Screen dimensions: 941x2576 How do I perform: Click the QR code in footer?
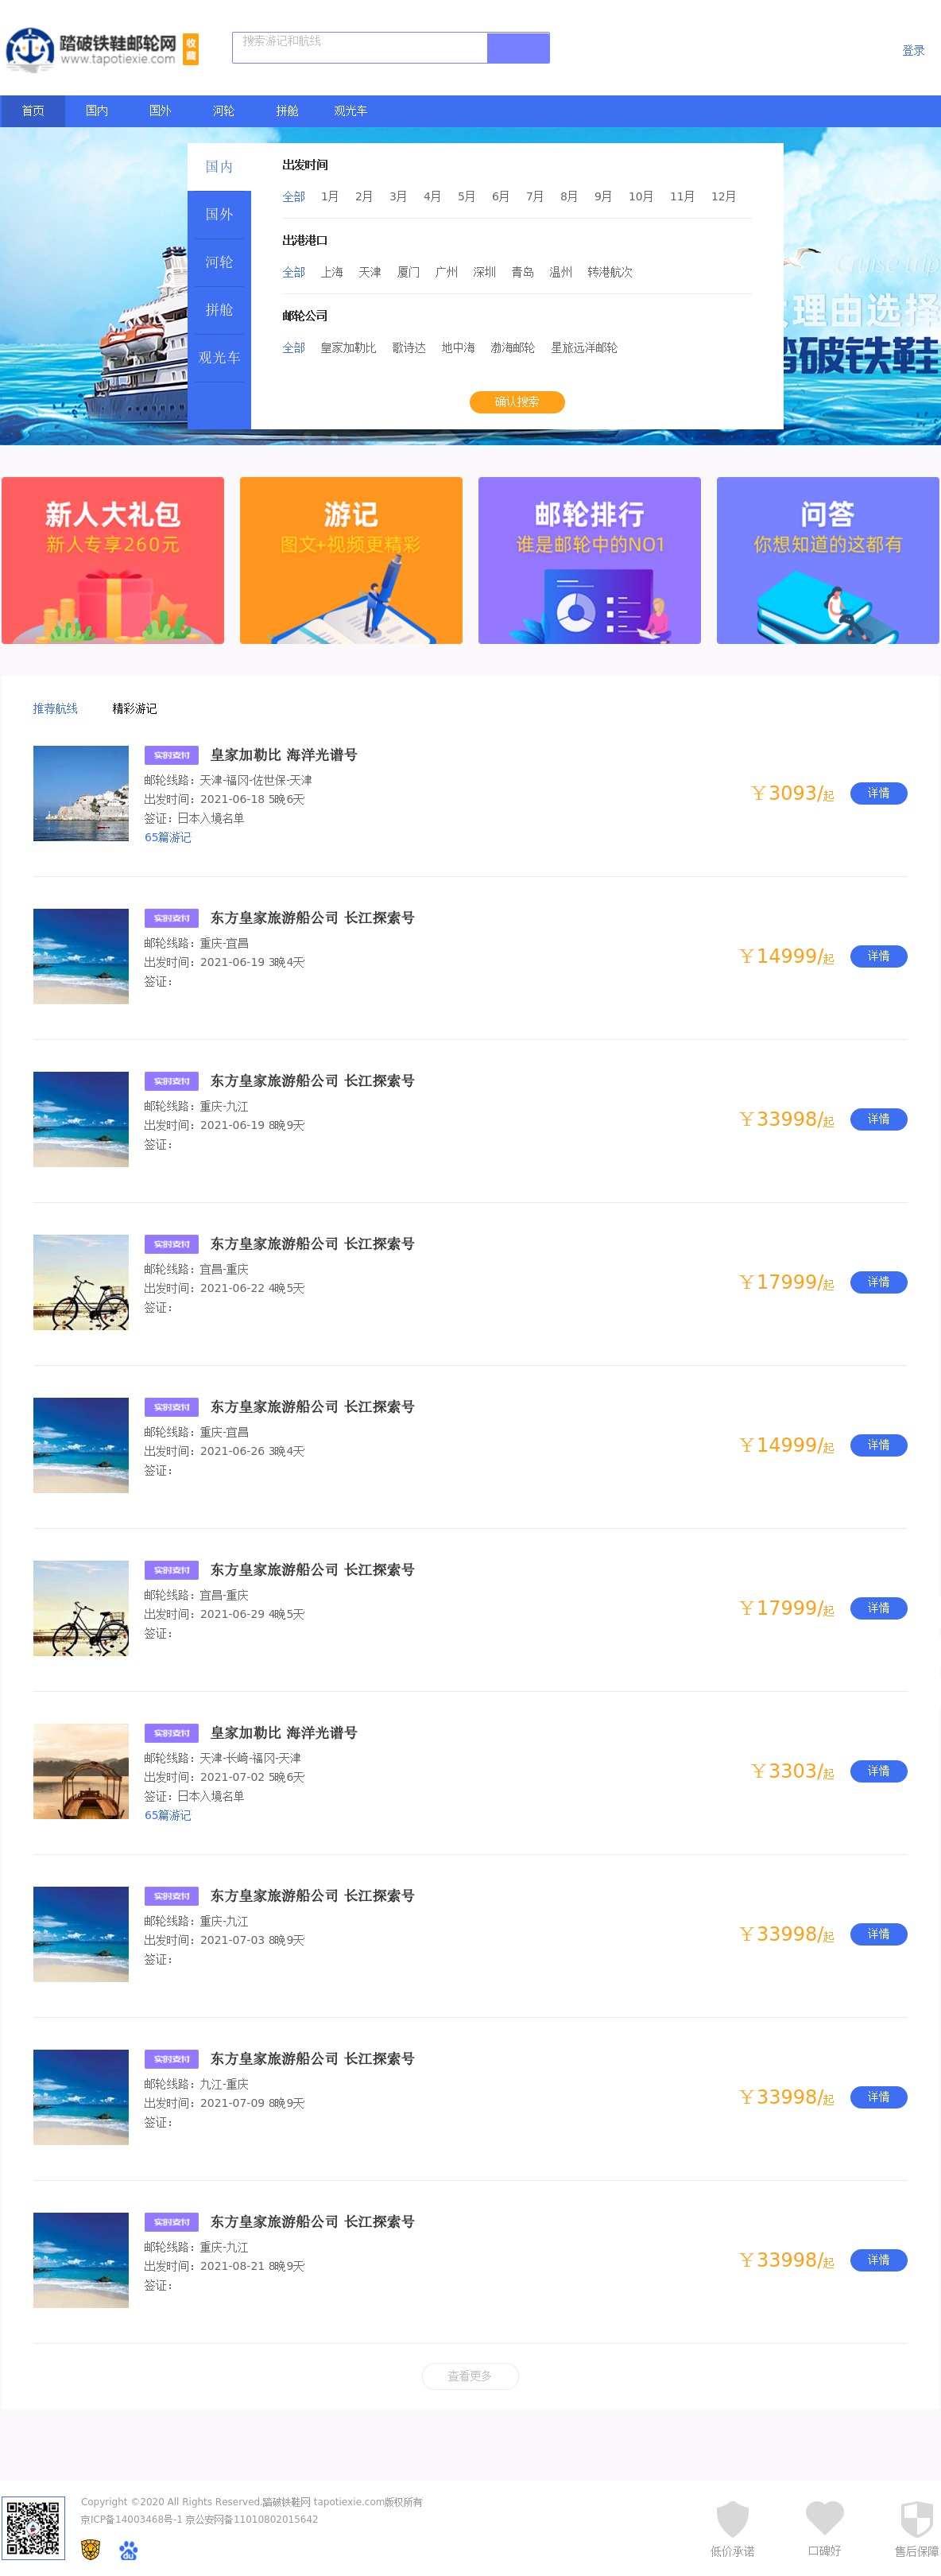pyautogui.click(x=33, y=2527)
